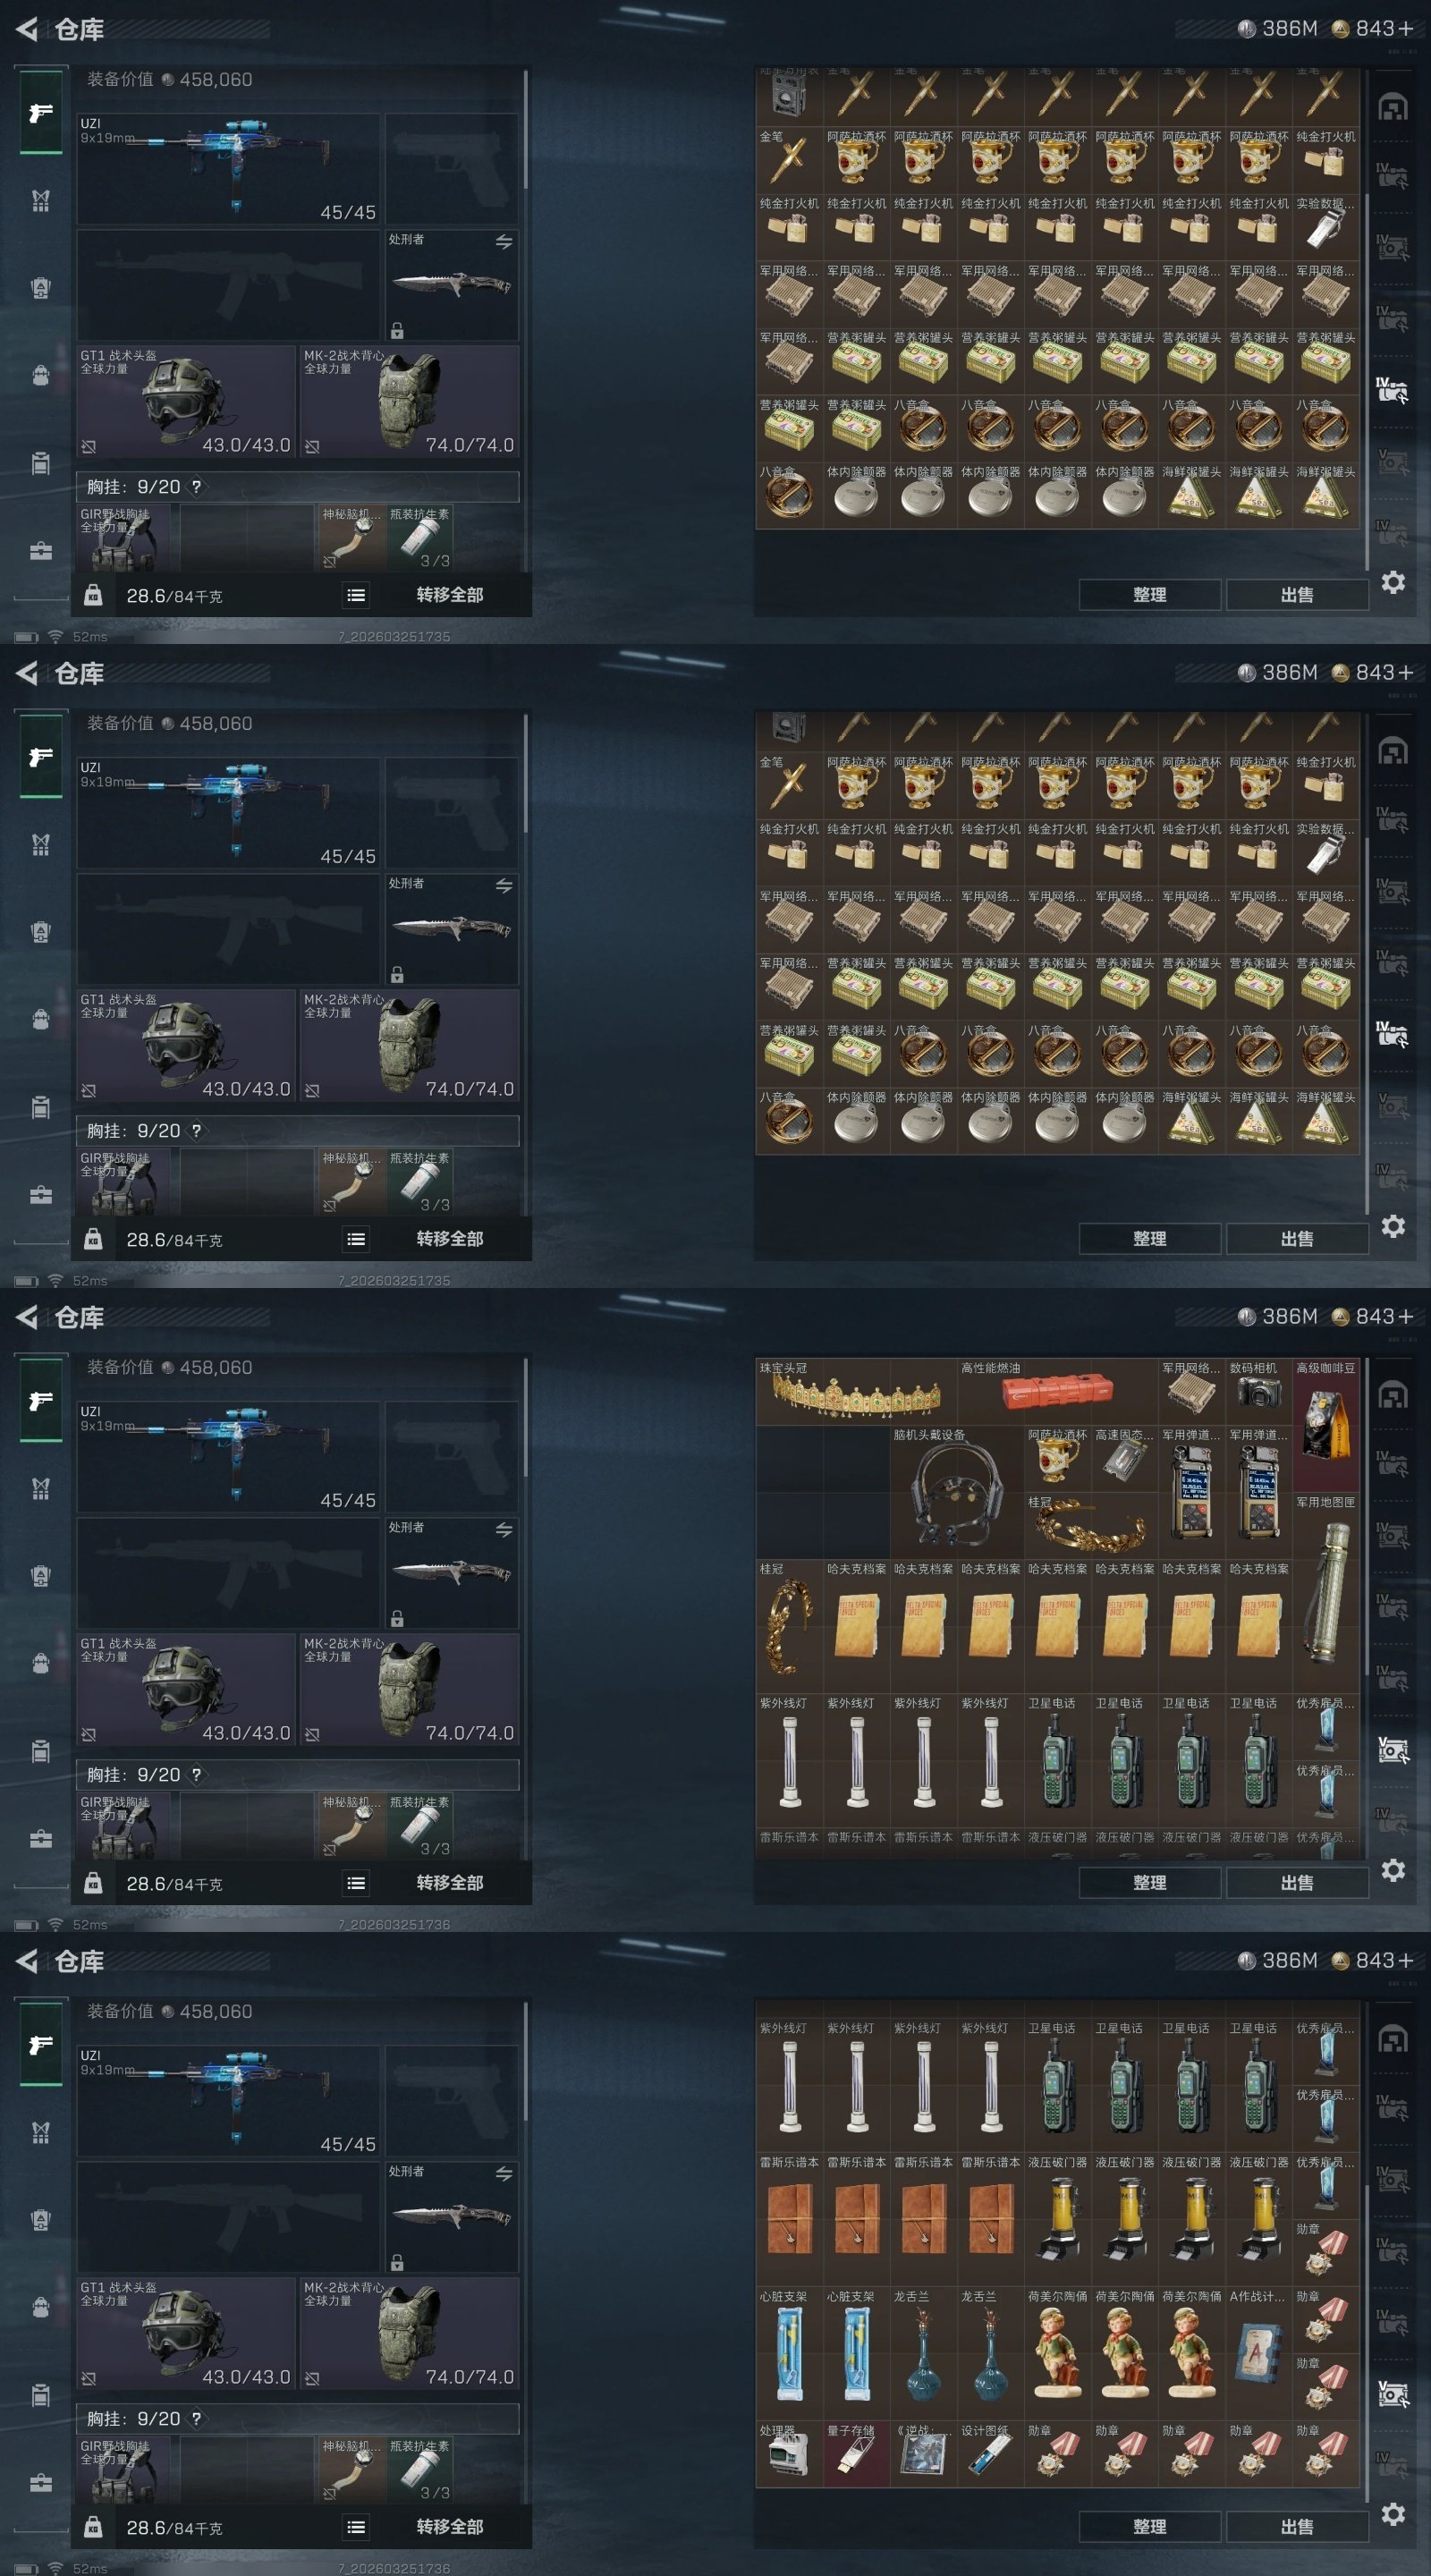Screen dimensions: 1431x2576
Task: Select the 珠宝头冠 jeweled crown item
Action: [x=856, y=1392]
